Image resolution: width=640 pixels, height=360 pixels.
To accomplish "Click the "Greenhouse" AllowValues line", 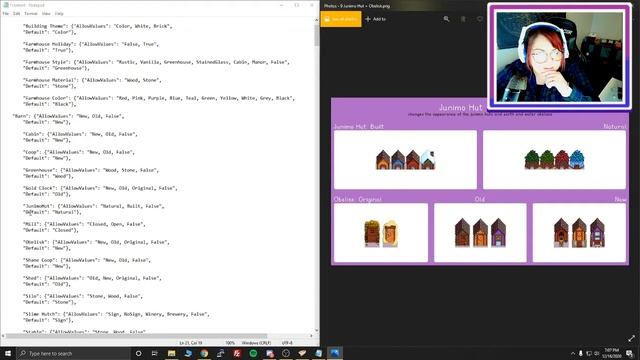I will [91, 170].
